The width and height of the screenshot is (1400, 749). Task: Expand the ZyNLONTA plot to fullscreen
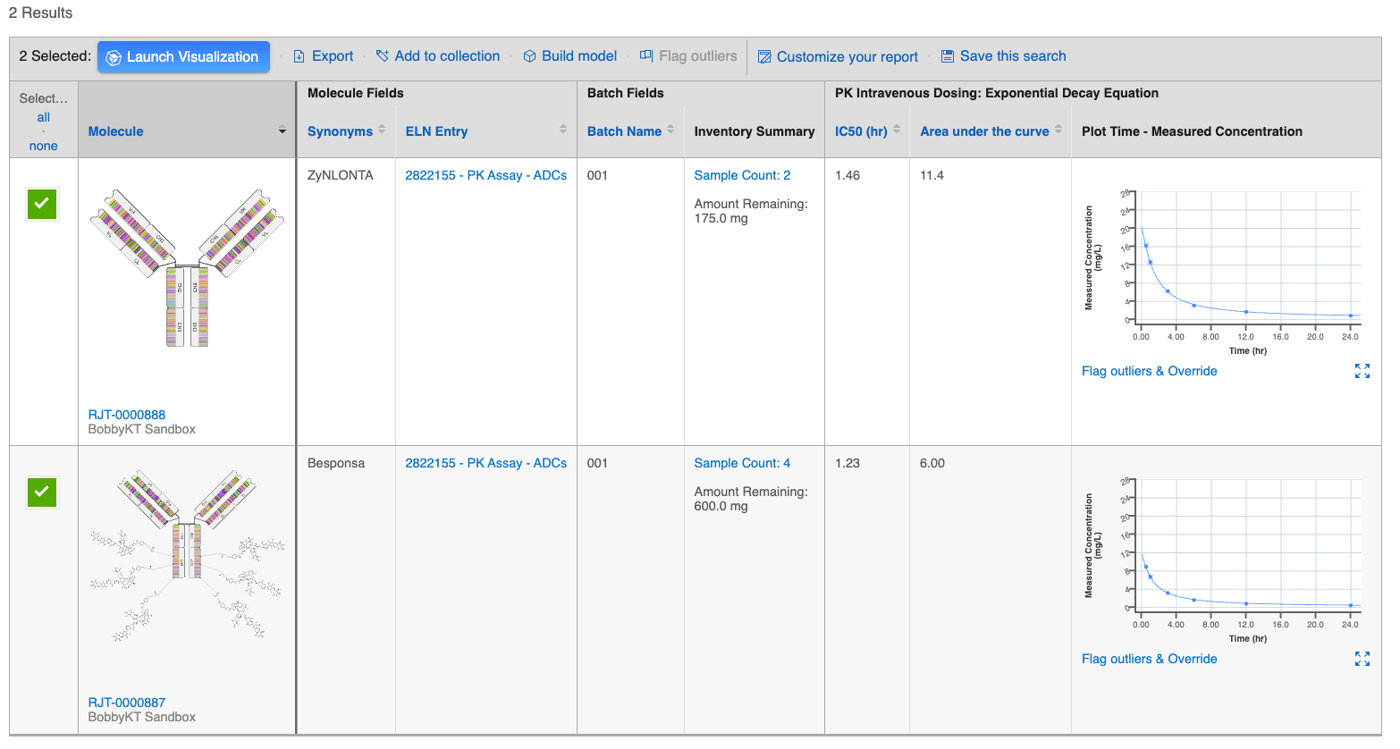coord(1361,371)
